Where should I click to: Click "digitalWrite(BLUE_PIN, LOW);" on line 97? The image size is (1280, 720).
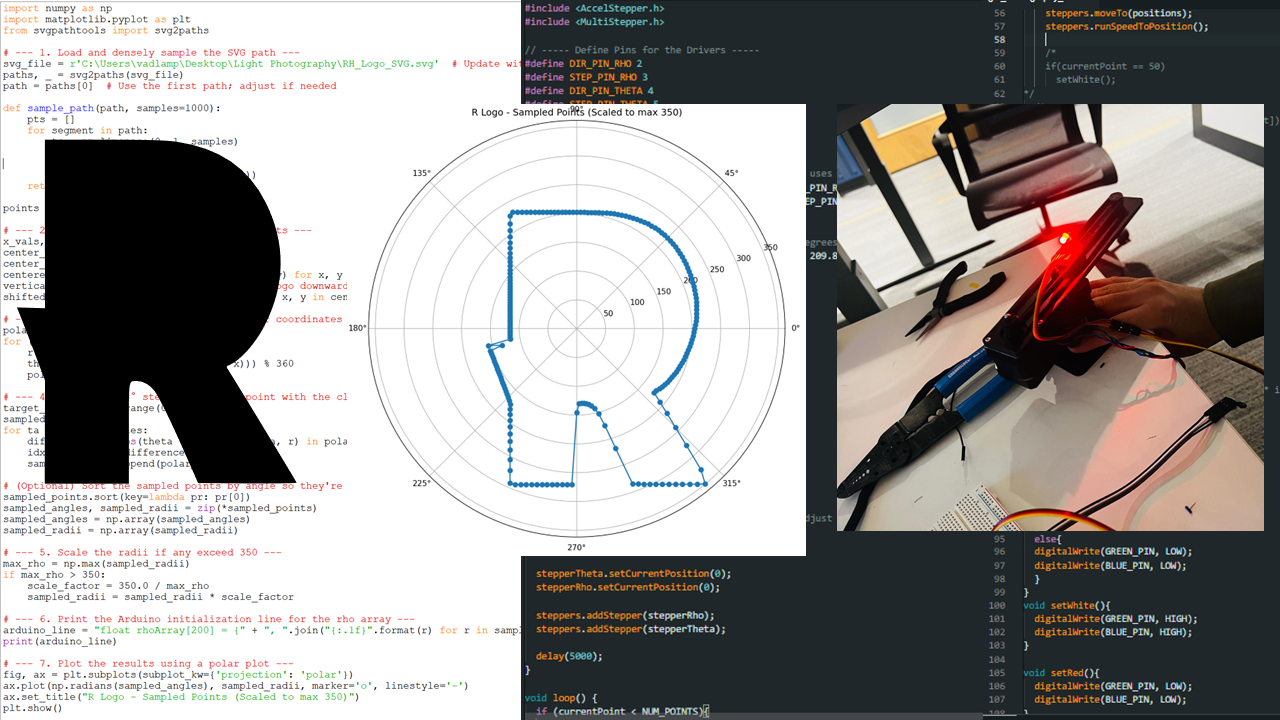pos(1110,565)
